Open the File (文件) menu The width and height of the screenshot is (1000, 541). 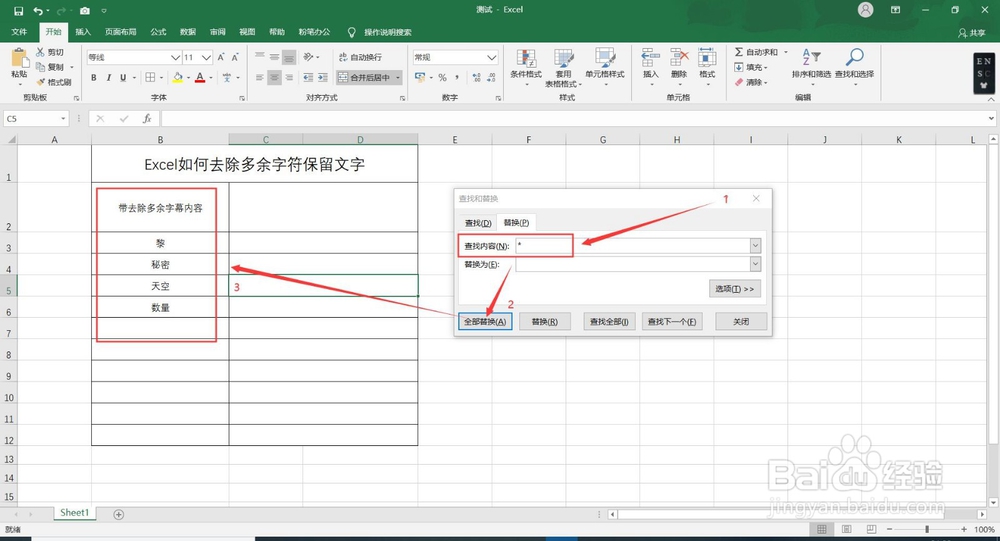pyautogui.click(x=19, y=32)
